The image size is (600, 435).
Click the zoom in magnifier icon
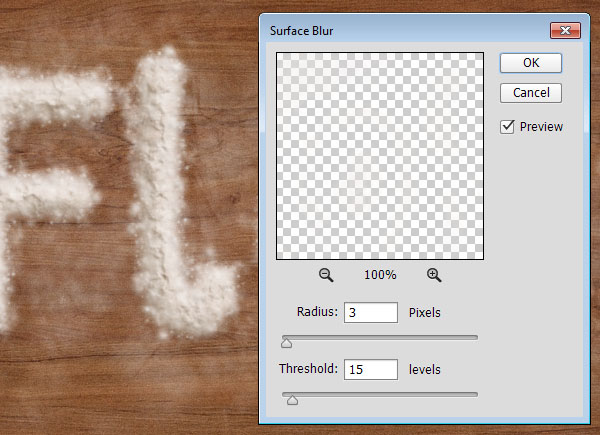pyautogui.click(x=434, y=275)
